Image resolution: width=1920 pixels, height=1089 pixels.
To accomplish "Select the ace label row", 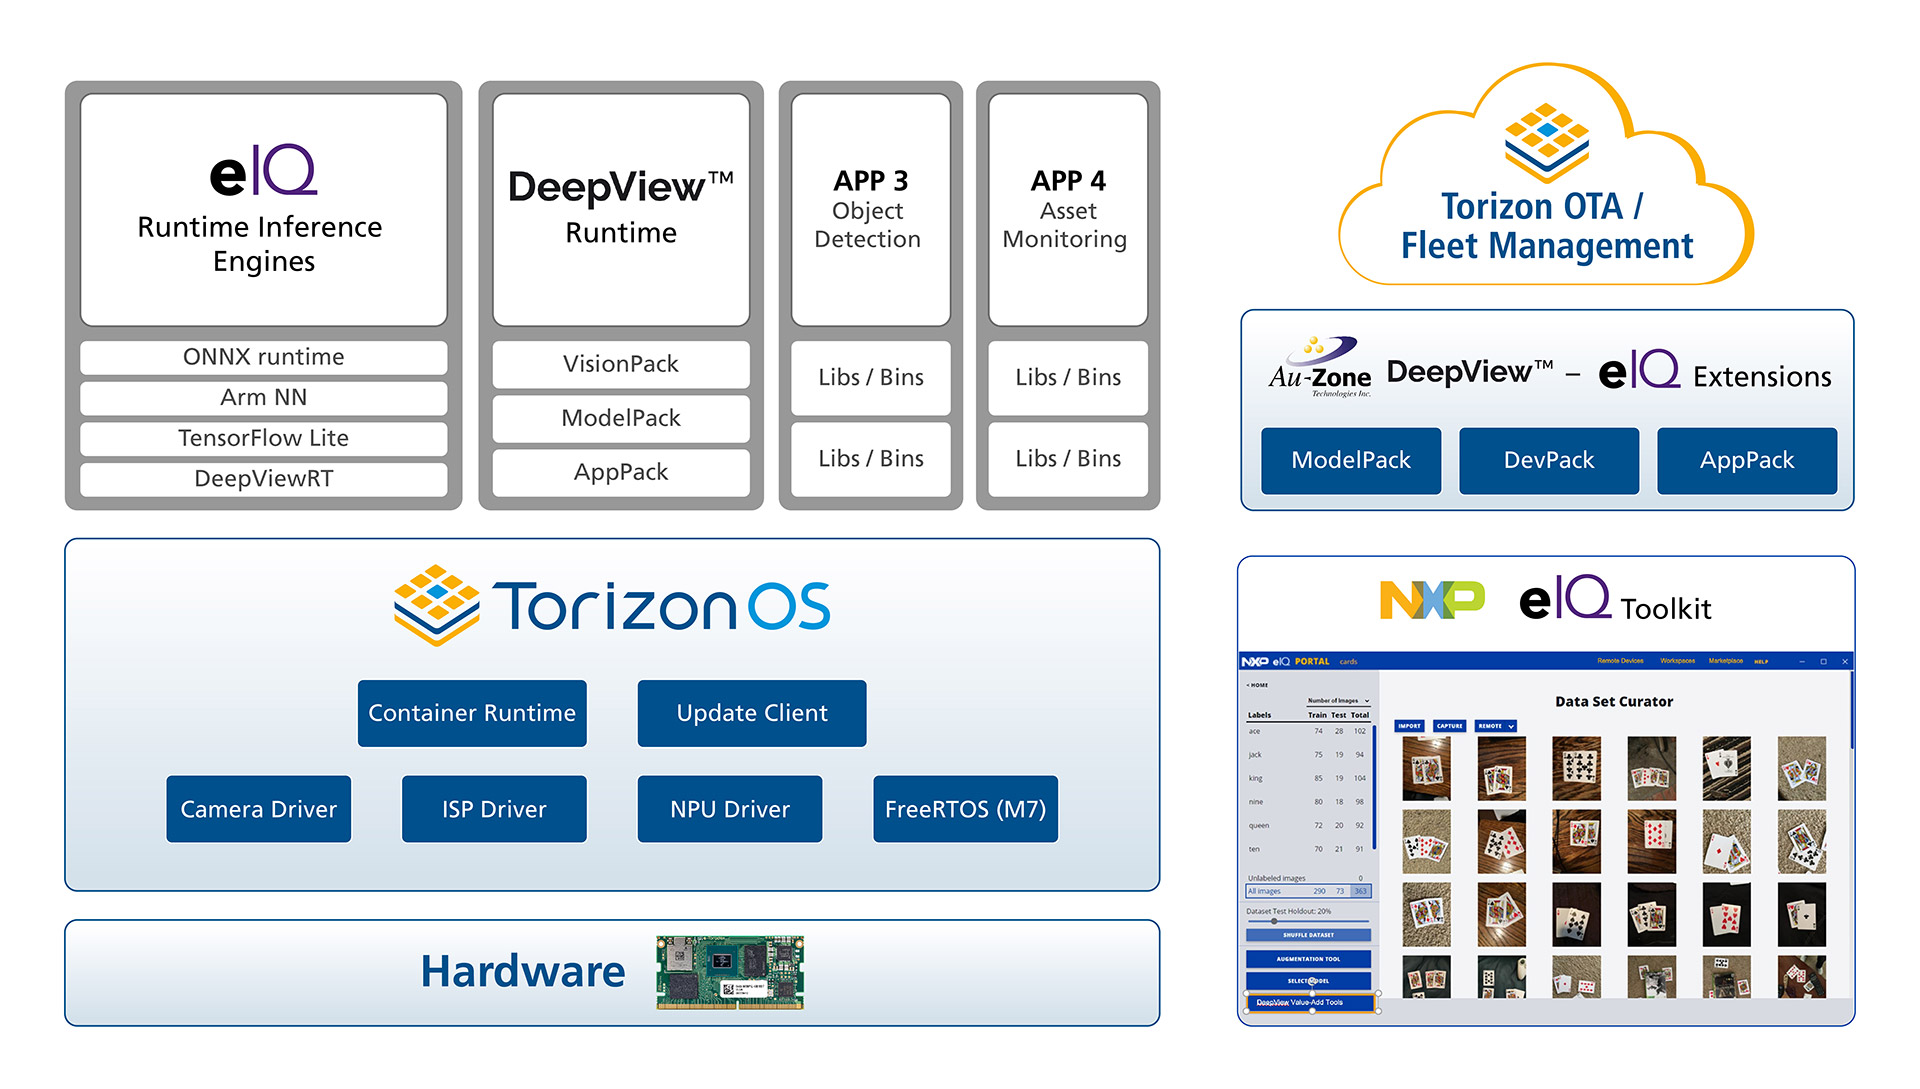I will [x=1308, y=731].
